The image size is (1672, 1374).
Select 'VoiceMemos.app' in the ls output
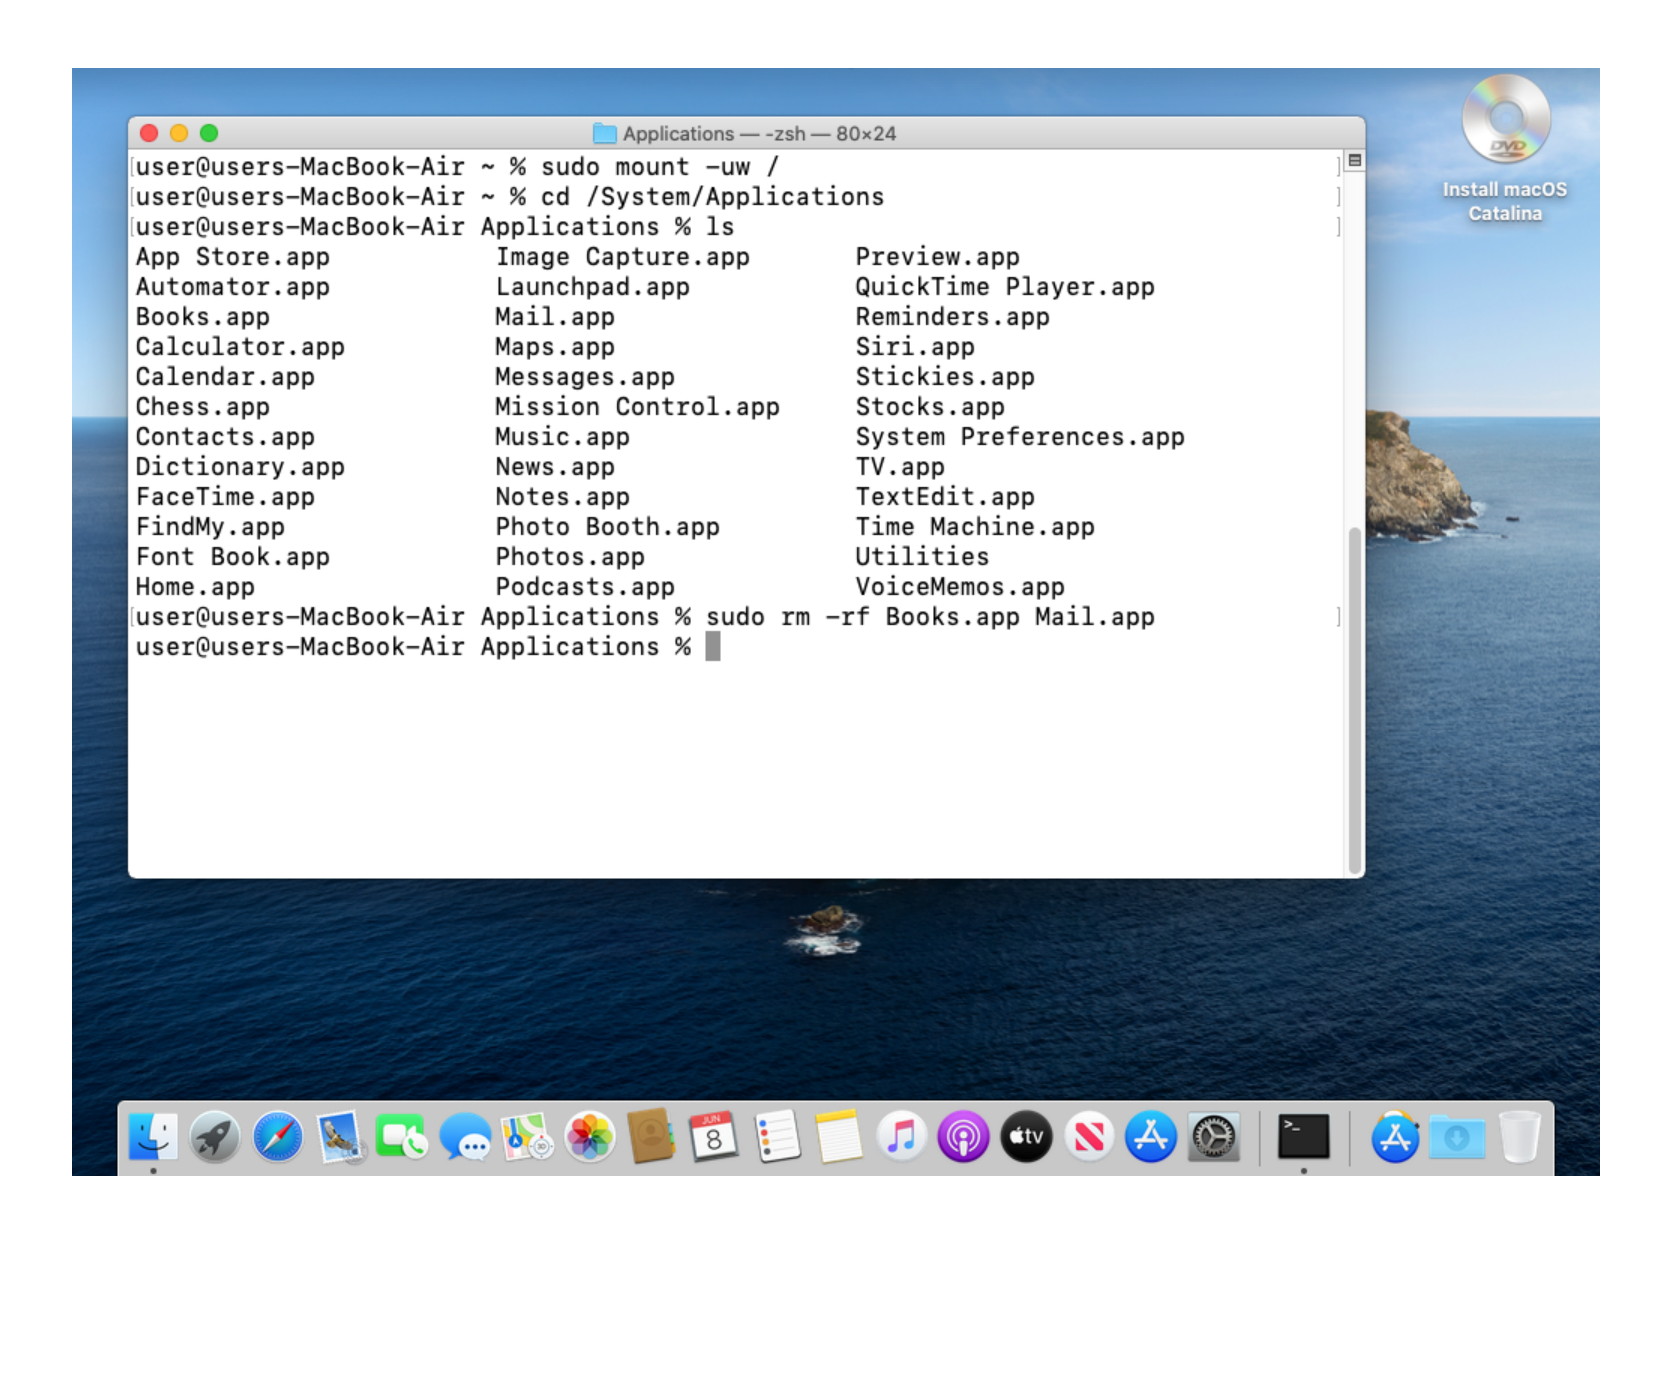(960, 587)
